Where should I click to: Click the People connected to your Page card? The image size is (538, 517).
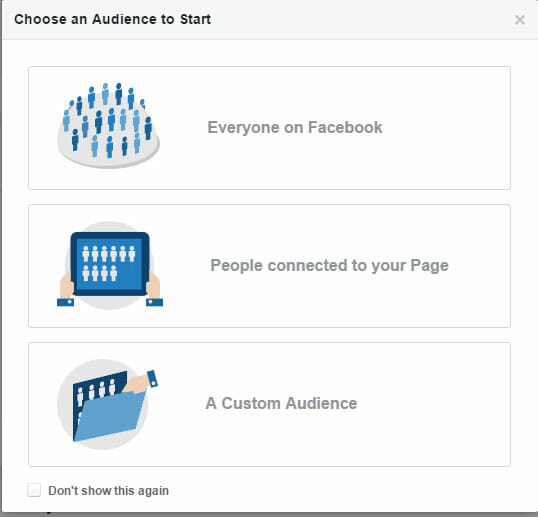tap(269, 266)
